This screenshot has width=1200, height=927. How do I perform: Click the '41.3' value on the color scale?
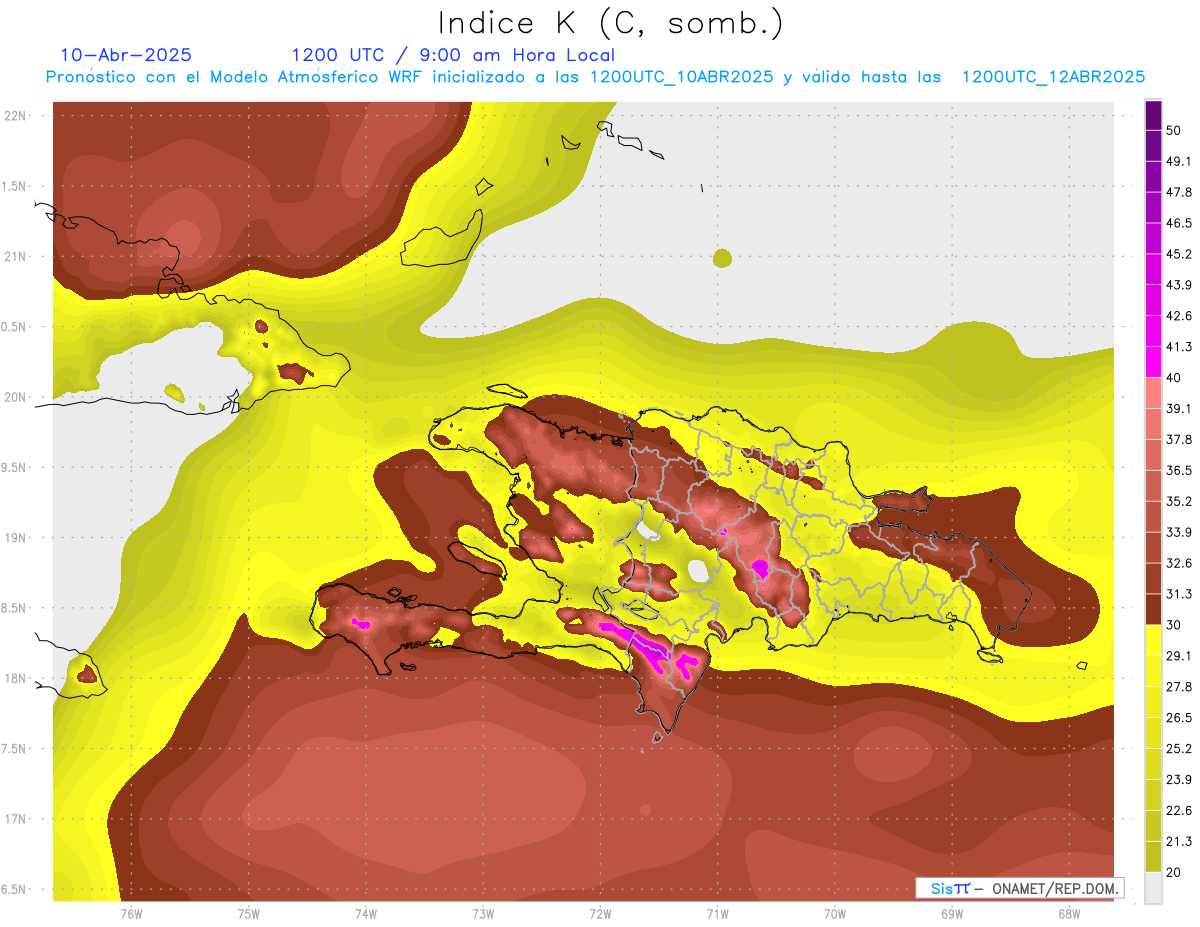click(x=1179, y=347)
